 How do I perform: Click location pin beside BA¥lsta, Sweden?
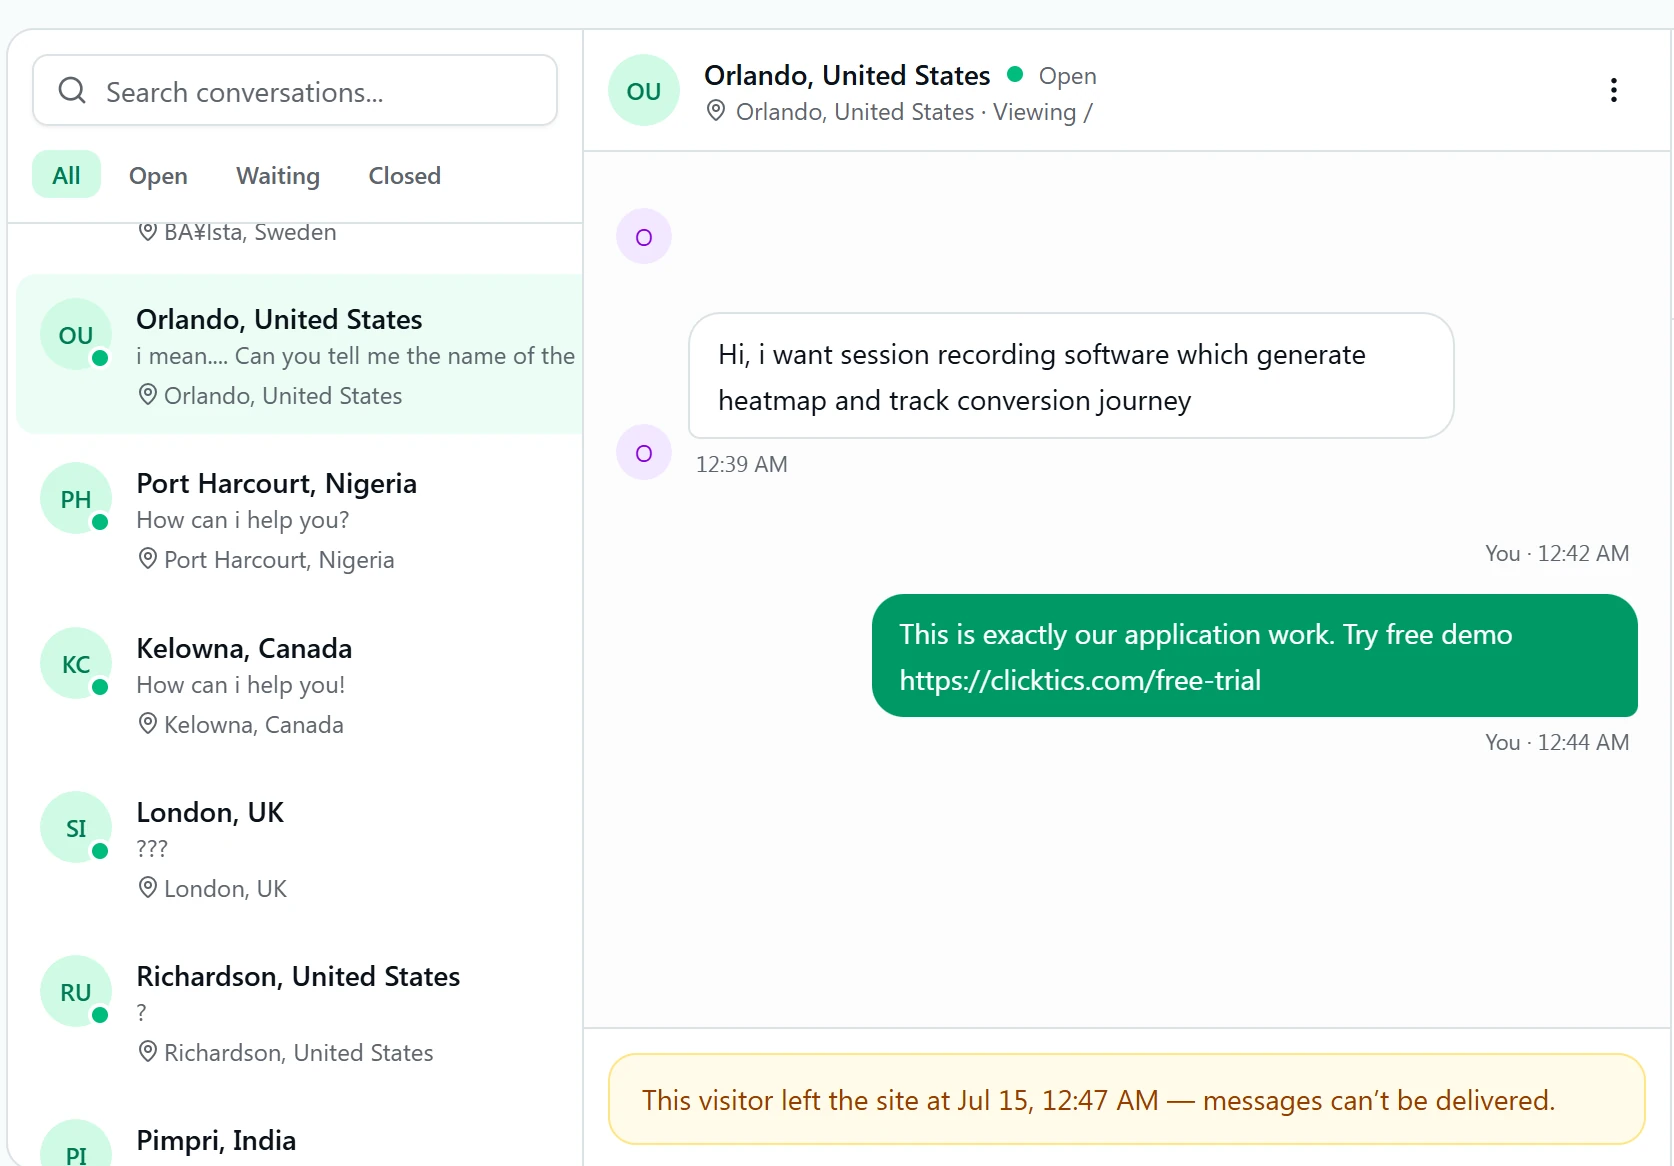coord(148,232)
